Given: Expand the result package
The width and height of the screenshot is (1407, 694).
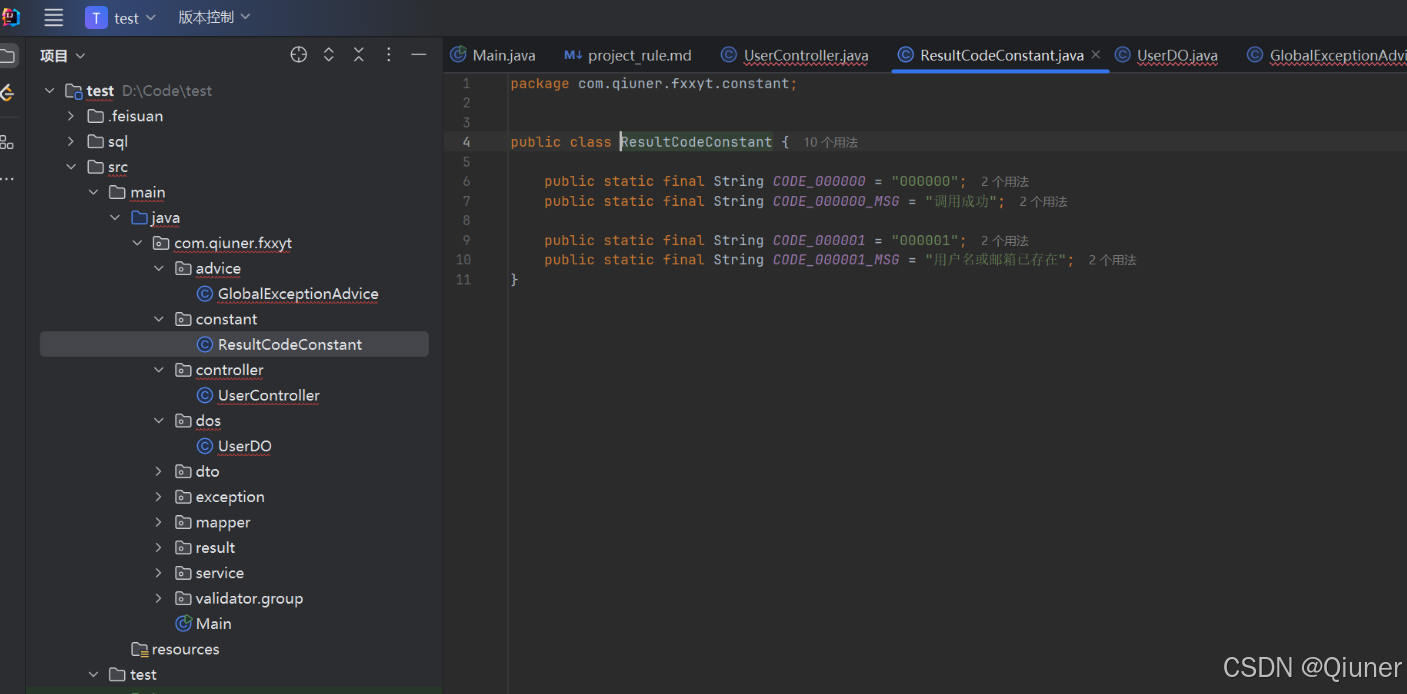Looking at the screenshot, I should click(159, 548).
